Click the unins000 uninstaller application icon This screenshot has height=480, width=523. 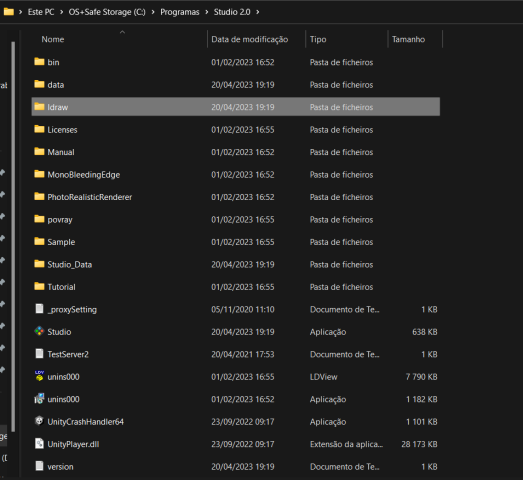39,399
